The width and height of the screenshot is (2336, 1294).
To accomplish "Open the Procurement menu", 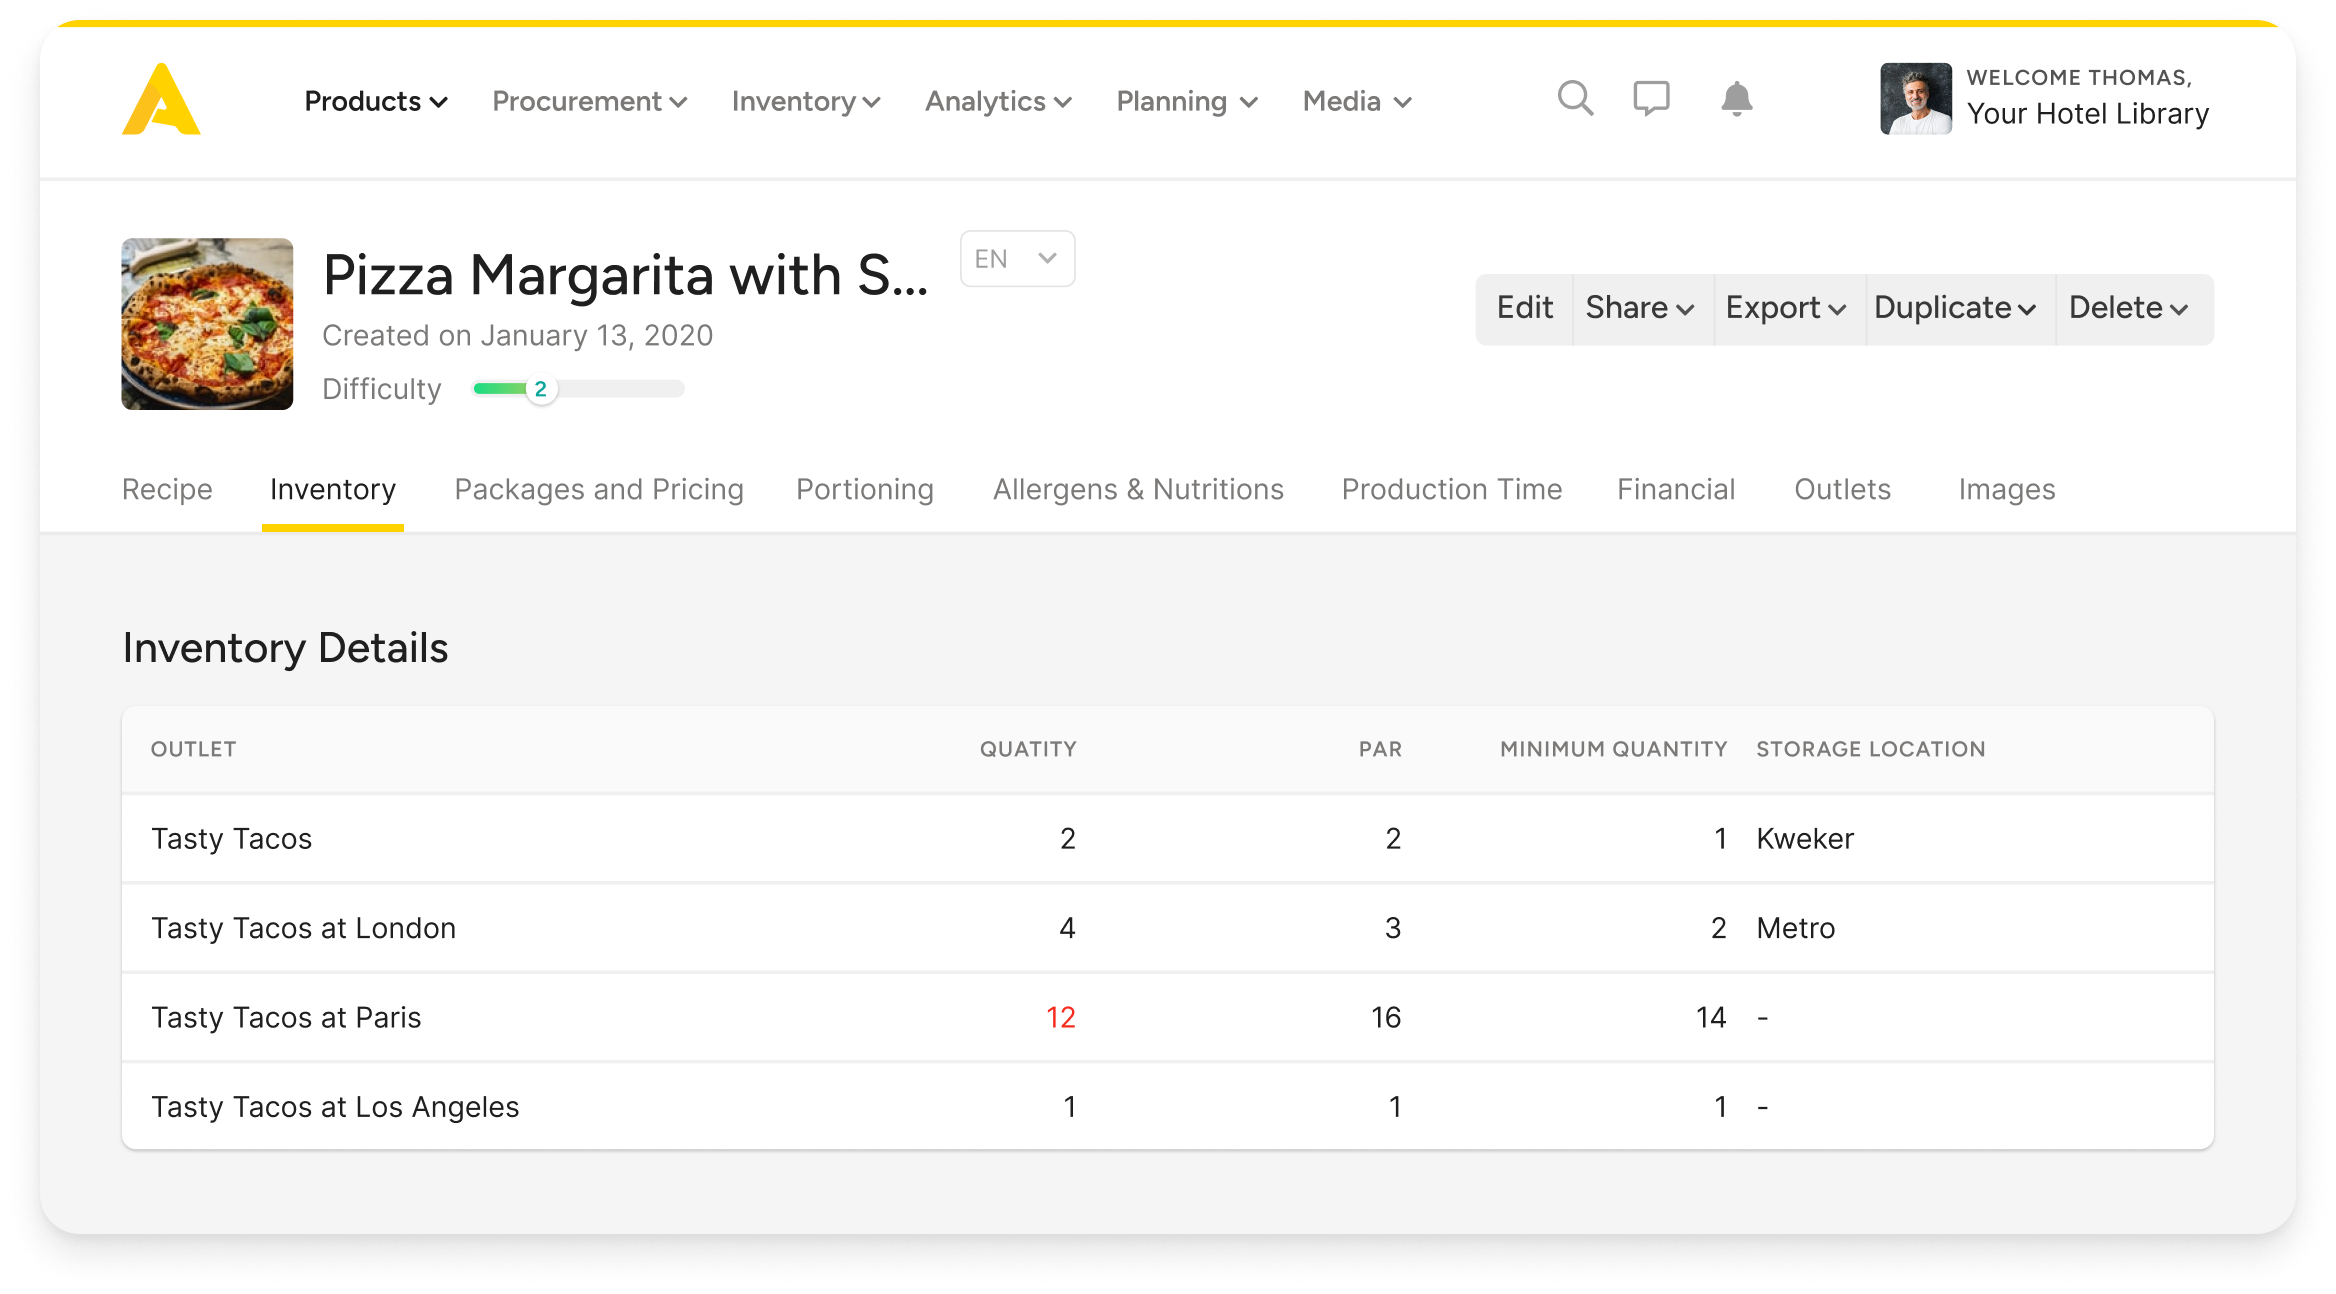I will (x=589, y=102).
